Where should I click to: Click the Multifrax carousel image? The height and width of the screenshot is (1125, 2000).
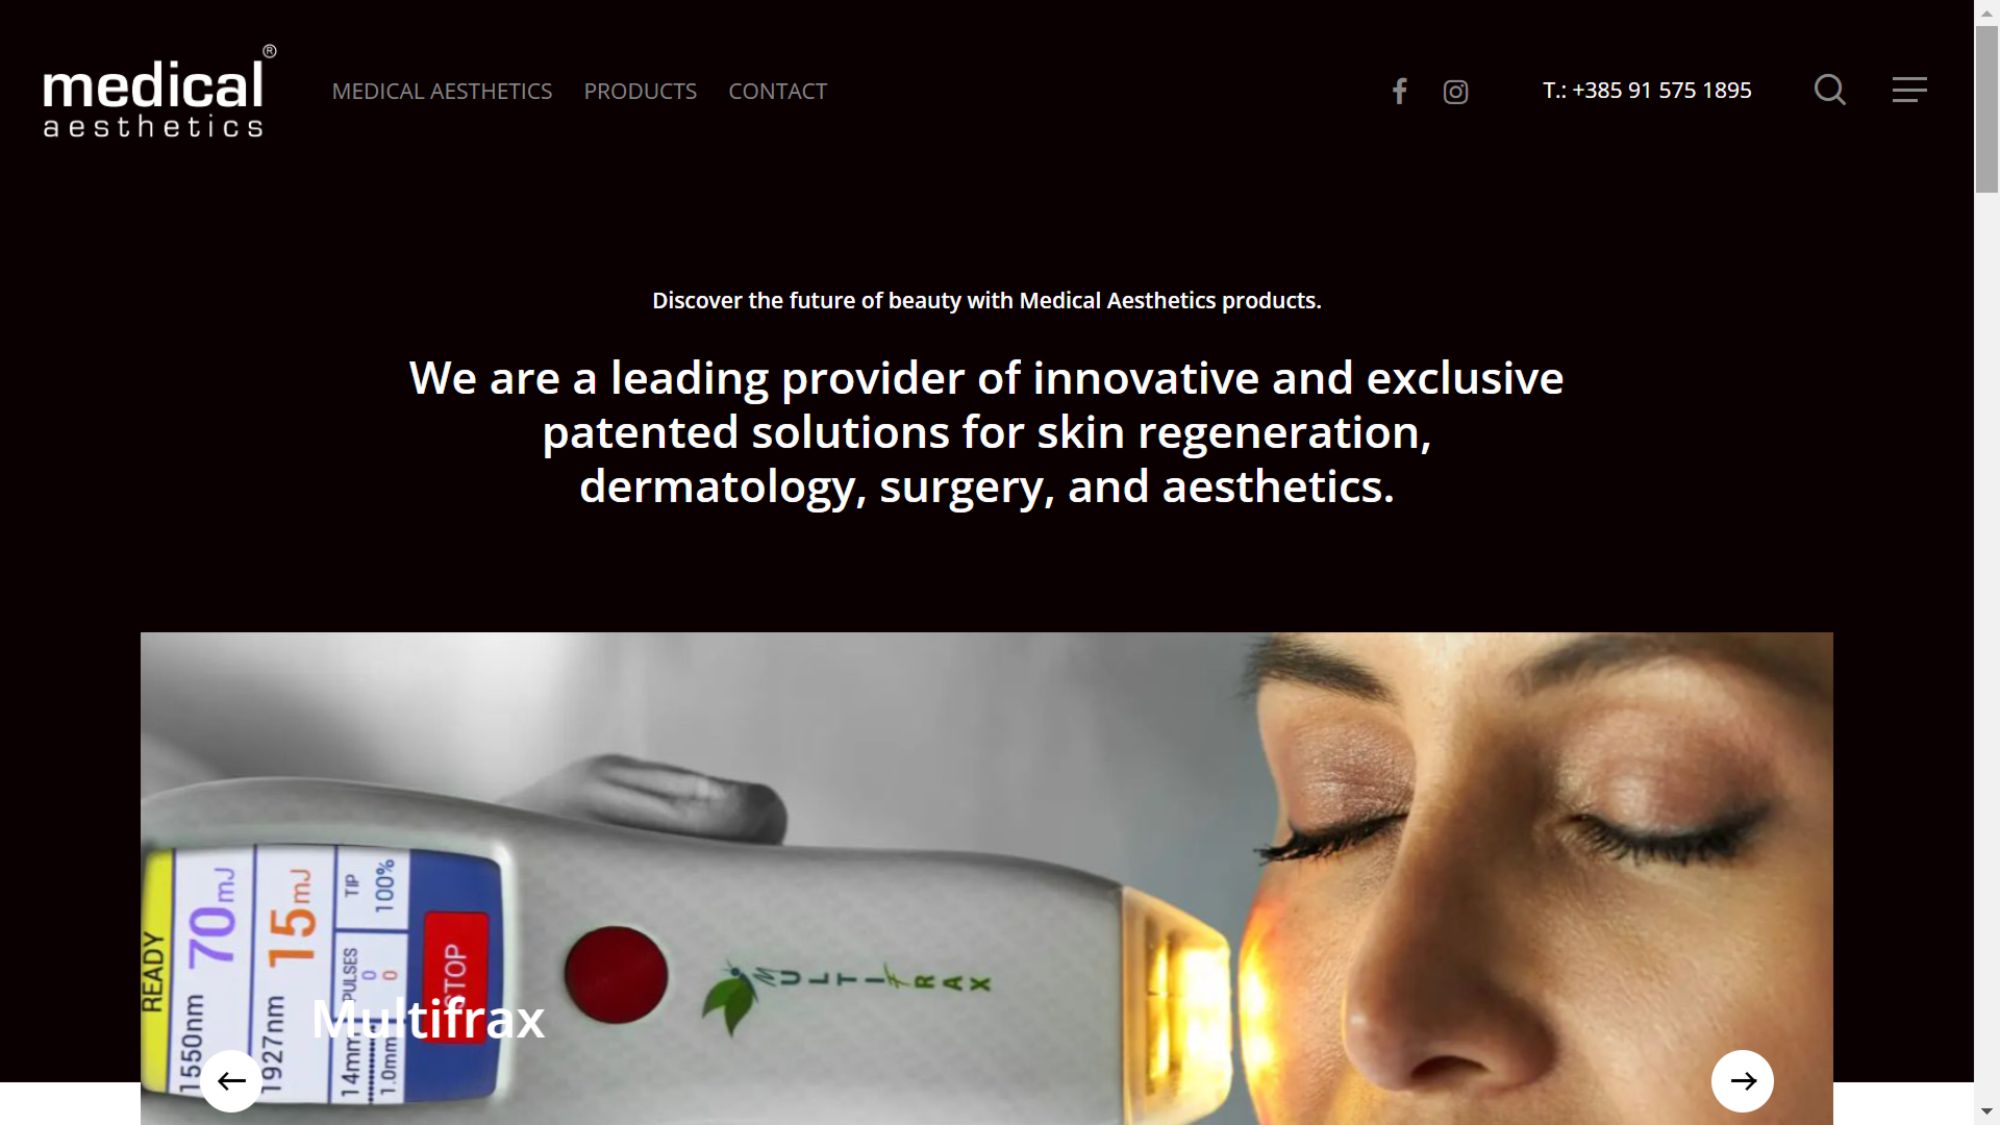tap(986, 878)
